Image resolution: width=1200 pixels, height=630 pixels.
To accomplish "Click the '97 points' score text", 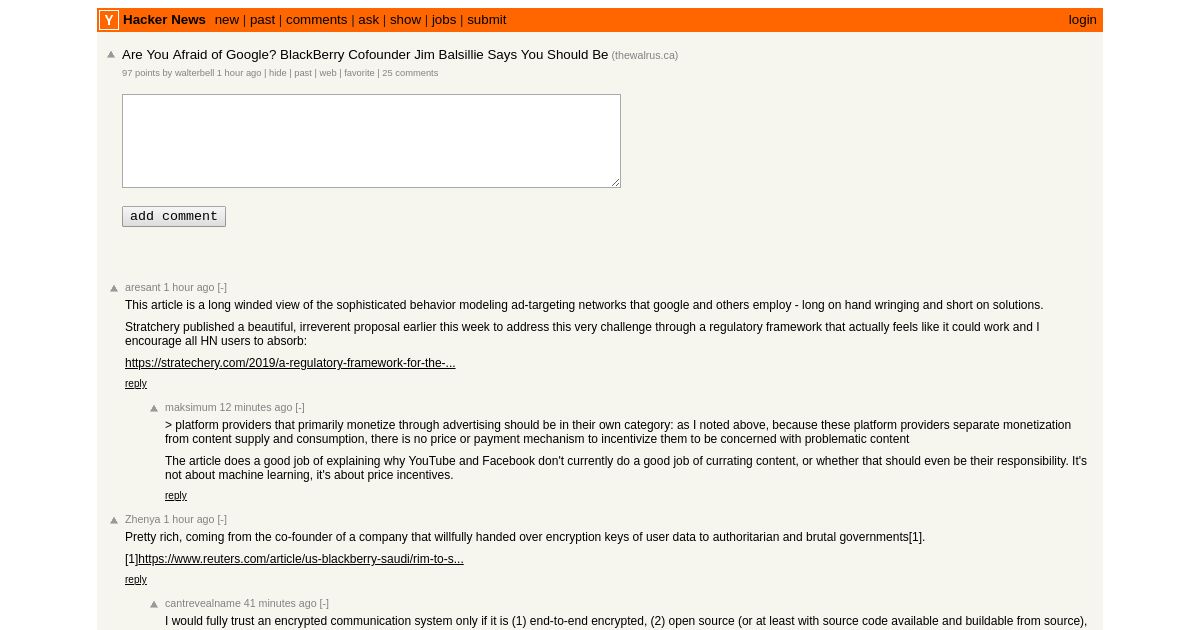I will [141, 73].
